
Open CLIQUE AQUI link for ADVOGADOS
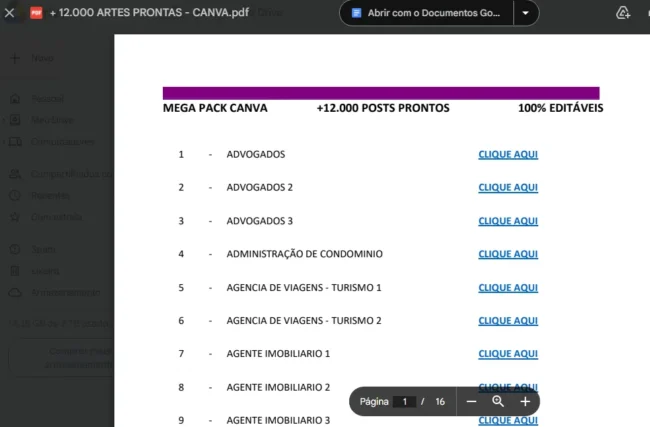(x=508, y=155)
